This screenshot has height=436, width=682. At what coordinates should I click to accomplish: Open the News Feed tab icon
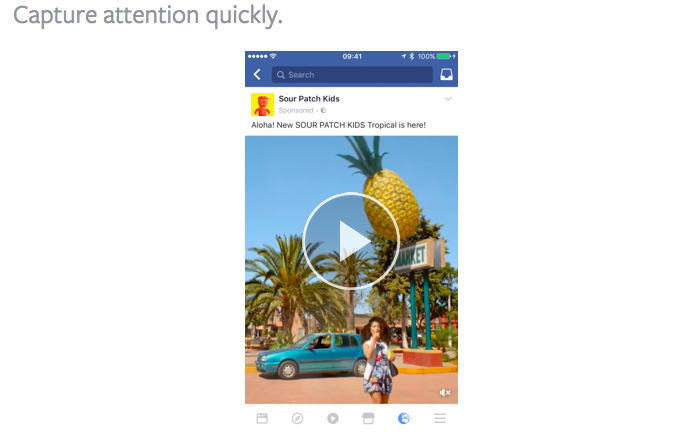(262, 418)
